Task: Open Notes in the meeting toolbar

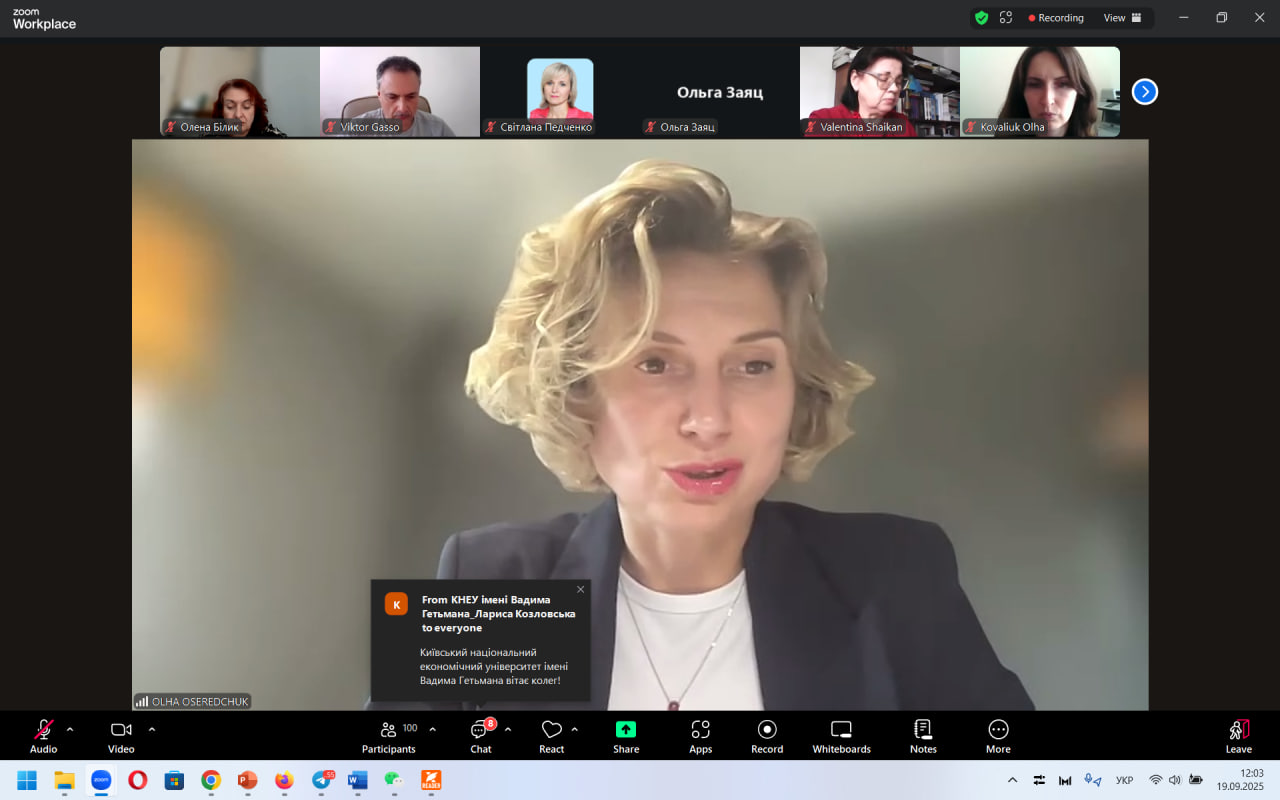Action: 923,736
